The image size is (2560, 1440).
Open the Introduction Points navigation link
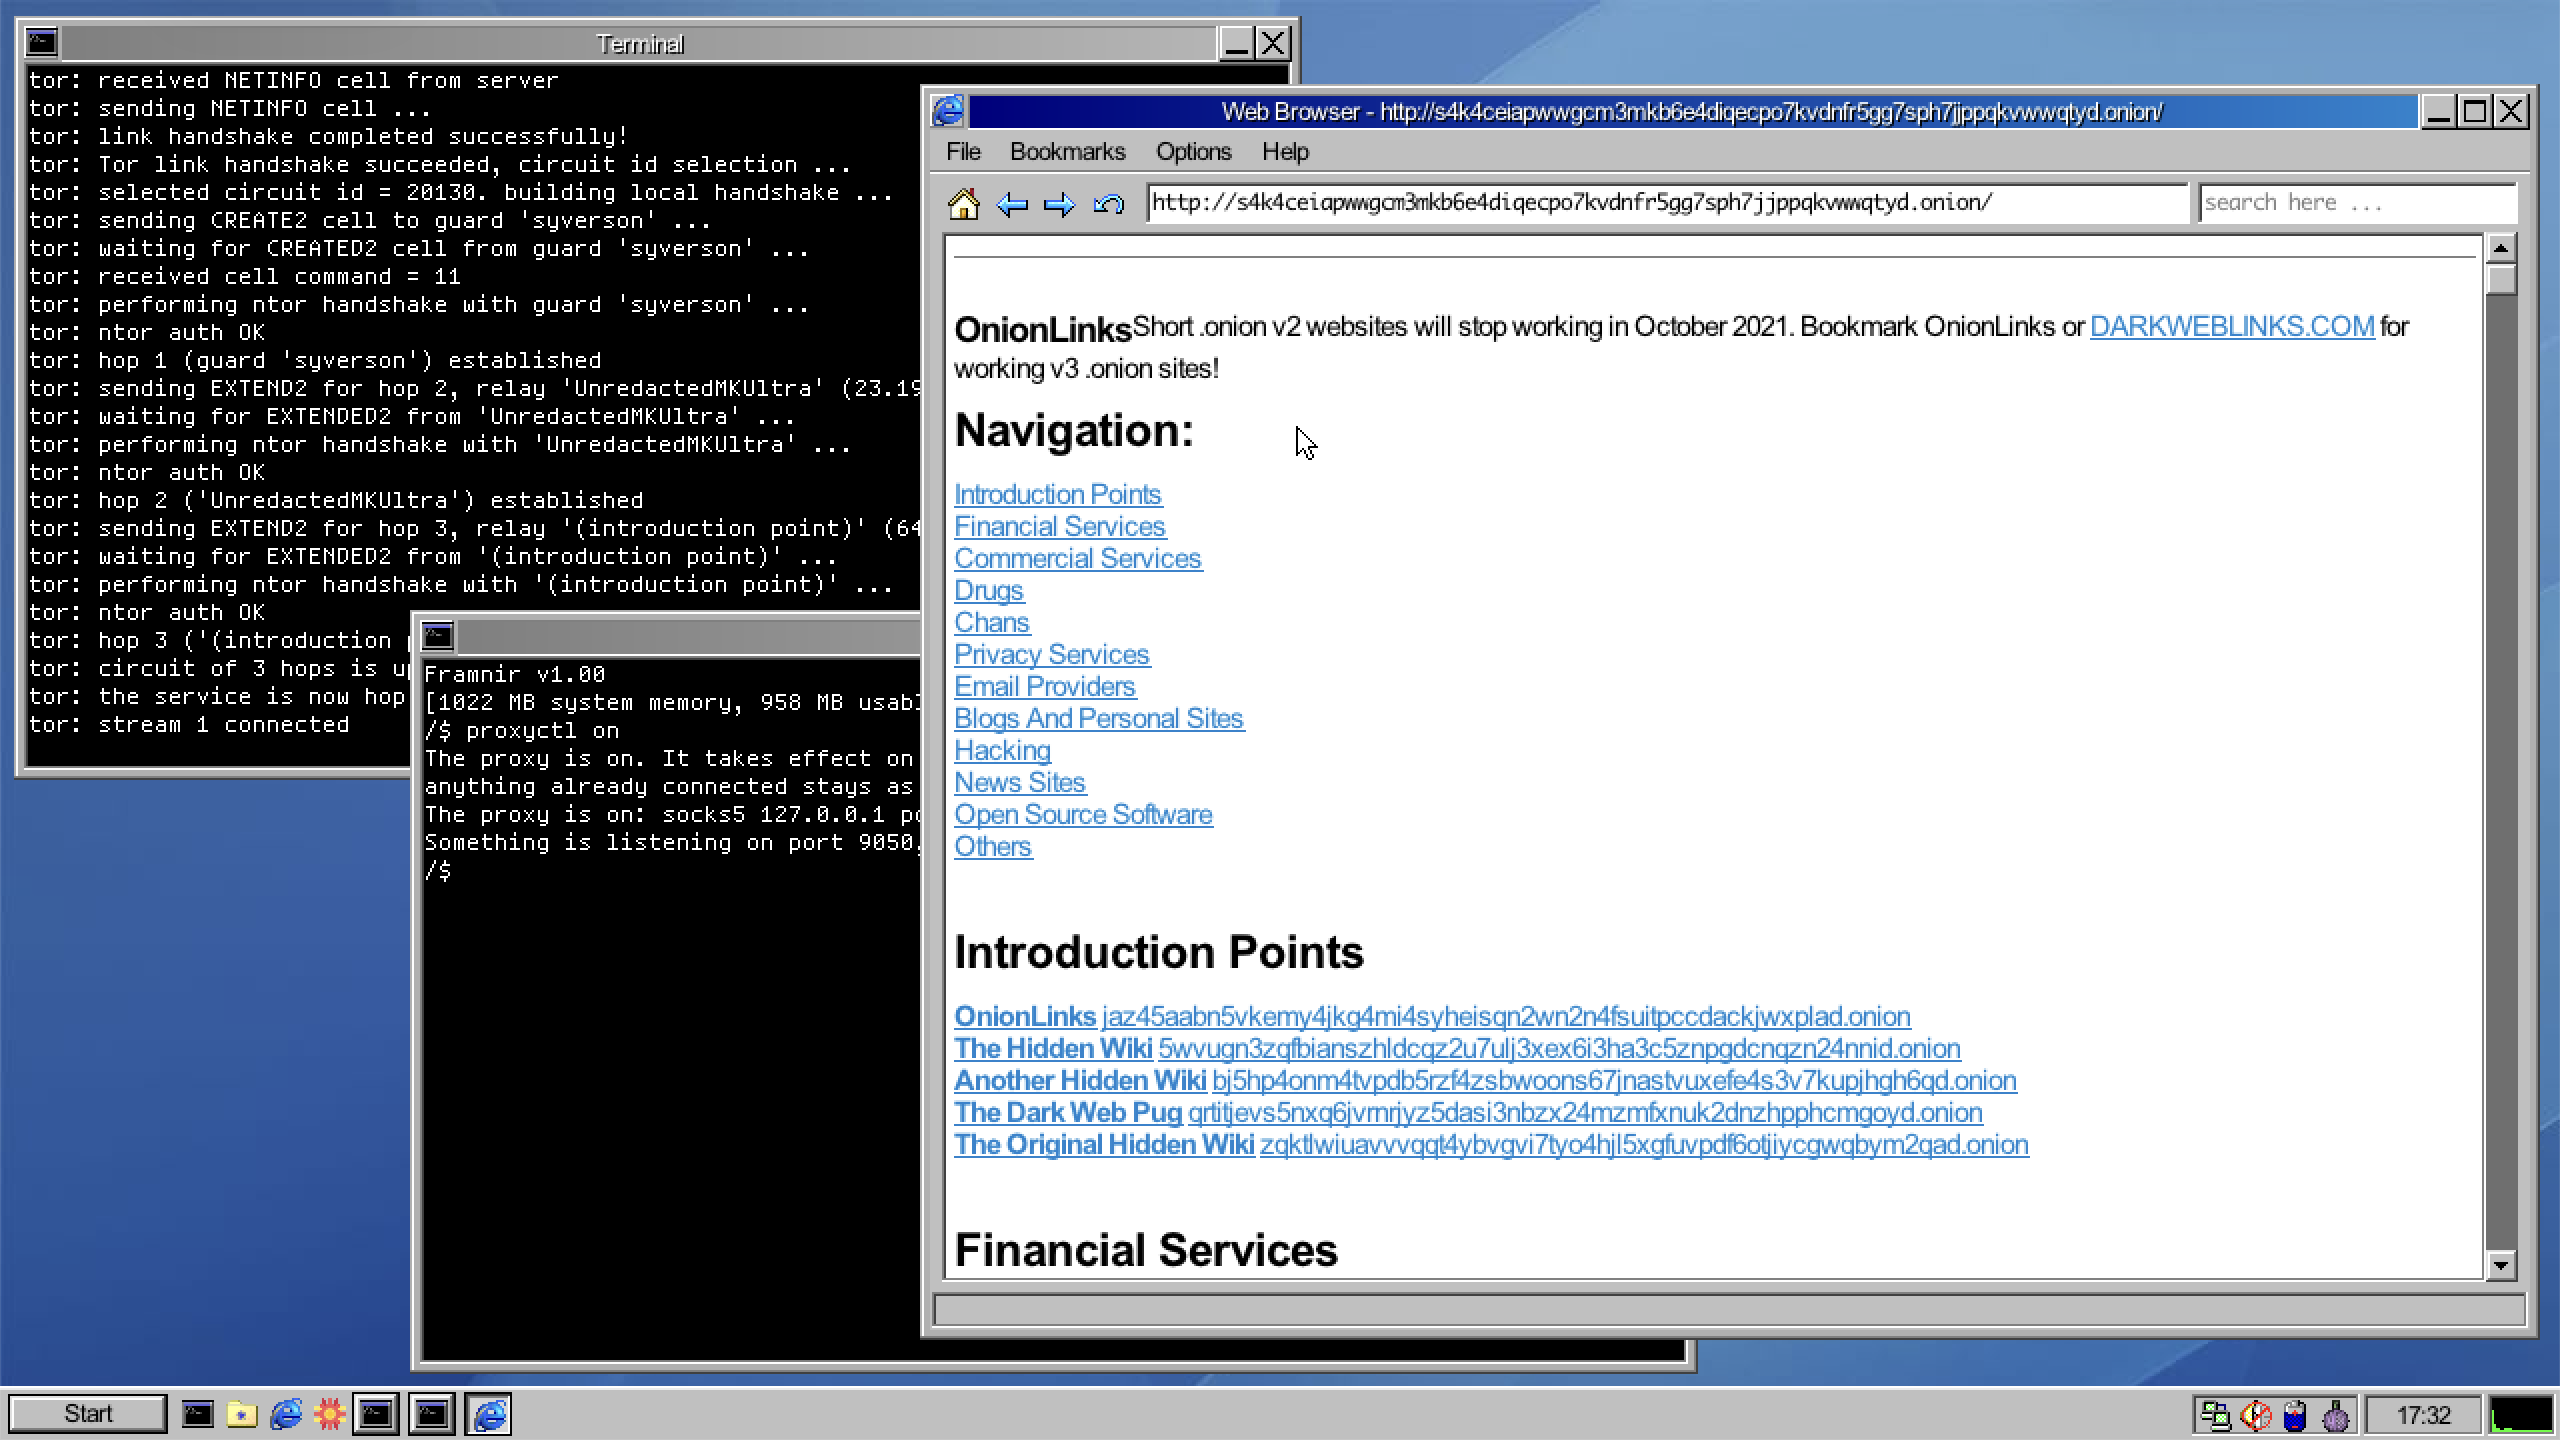[1057, 495]
